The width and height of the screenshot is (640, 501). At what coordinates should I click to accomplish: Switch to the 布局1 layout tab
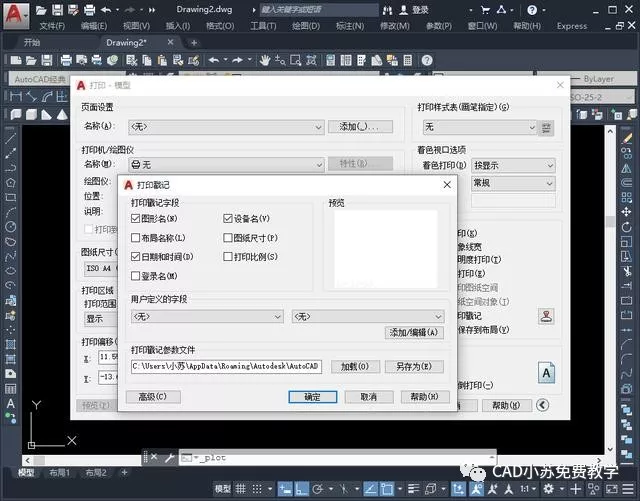click(x=60, y=473)
